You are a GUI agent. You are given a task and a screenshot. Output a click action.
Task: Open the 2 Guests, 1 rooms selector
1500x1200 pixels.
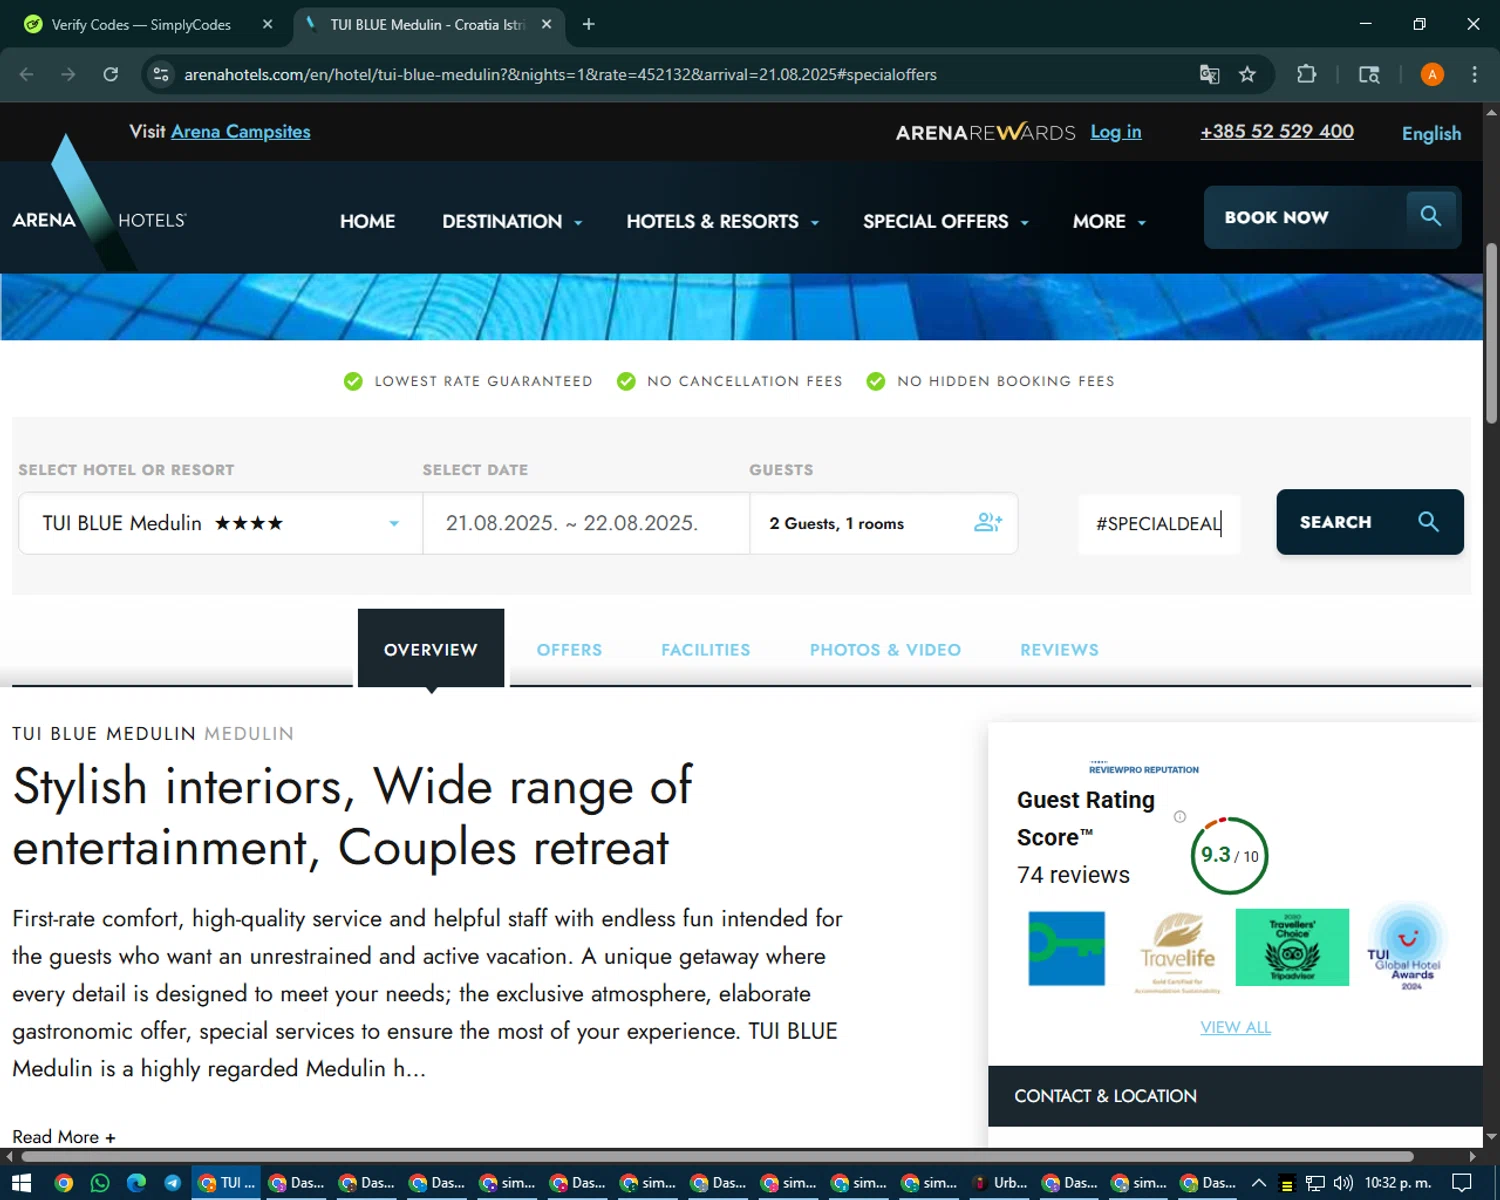pos(884,523)
